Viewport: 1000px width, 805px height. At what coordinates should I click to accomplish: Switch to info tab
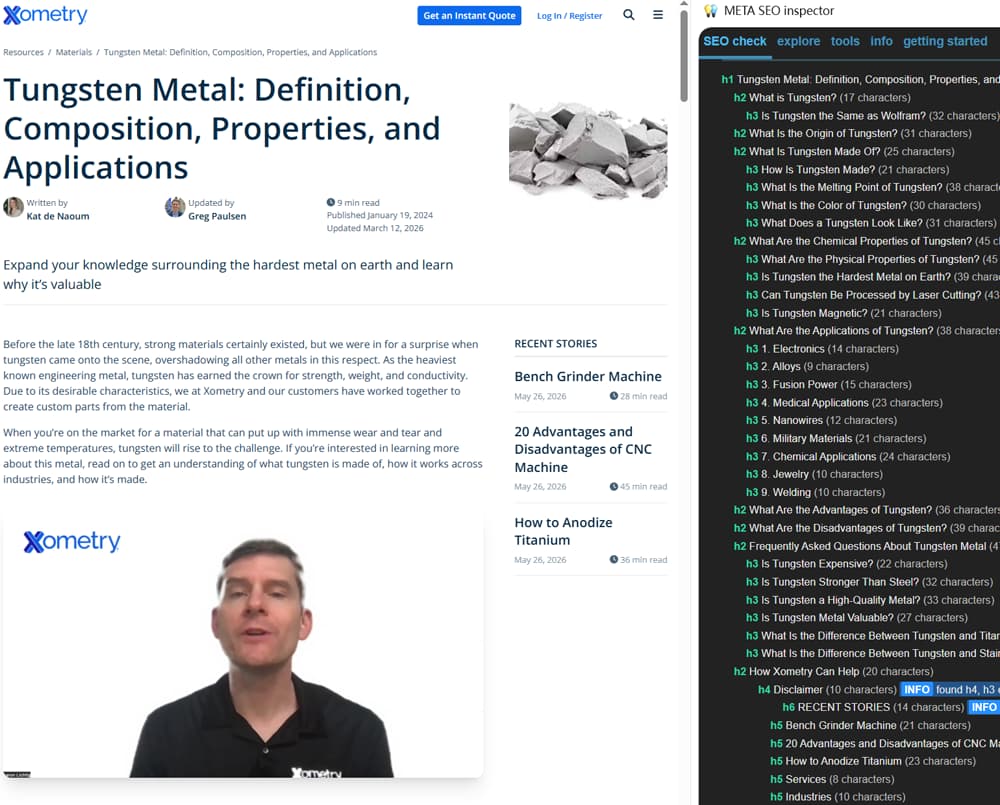(x=881, y=41)
